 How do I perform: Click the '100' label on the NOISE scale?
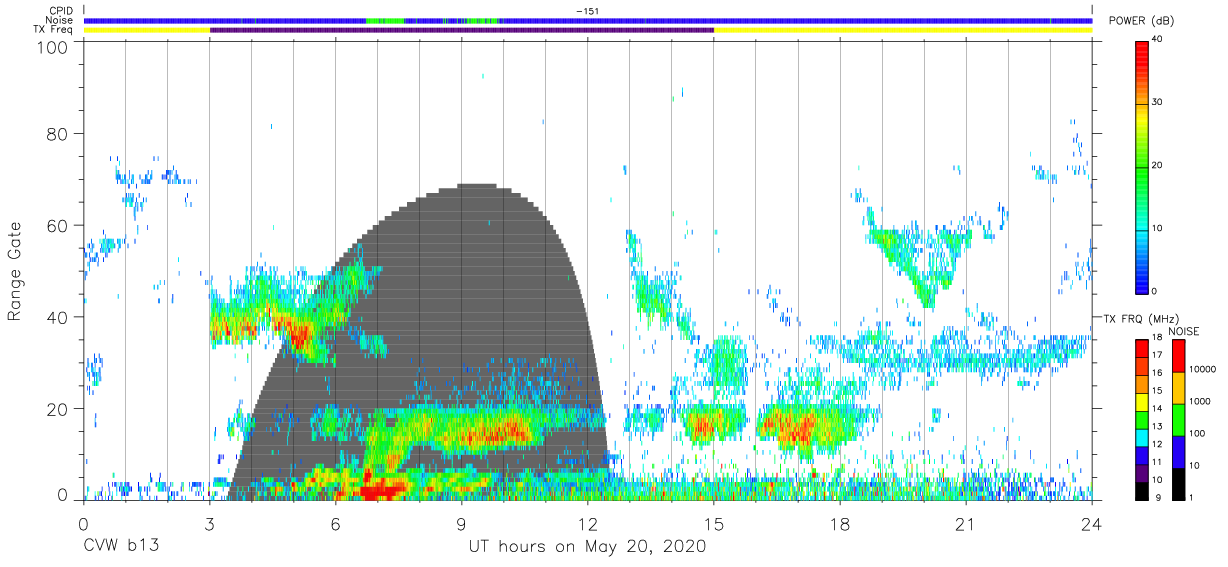pos(1197,434)
